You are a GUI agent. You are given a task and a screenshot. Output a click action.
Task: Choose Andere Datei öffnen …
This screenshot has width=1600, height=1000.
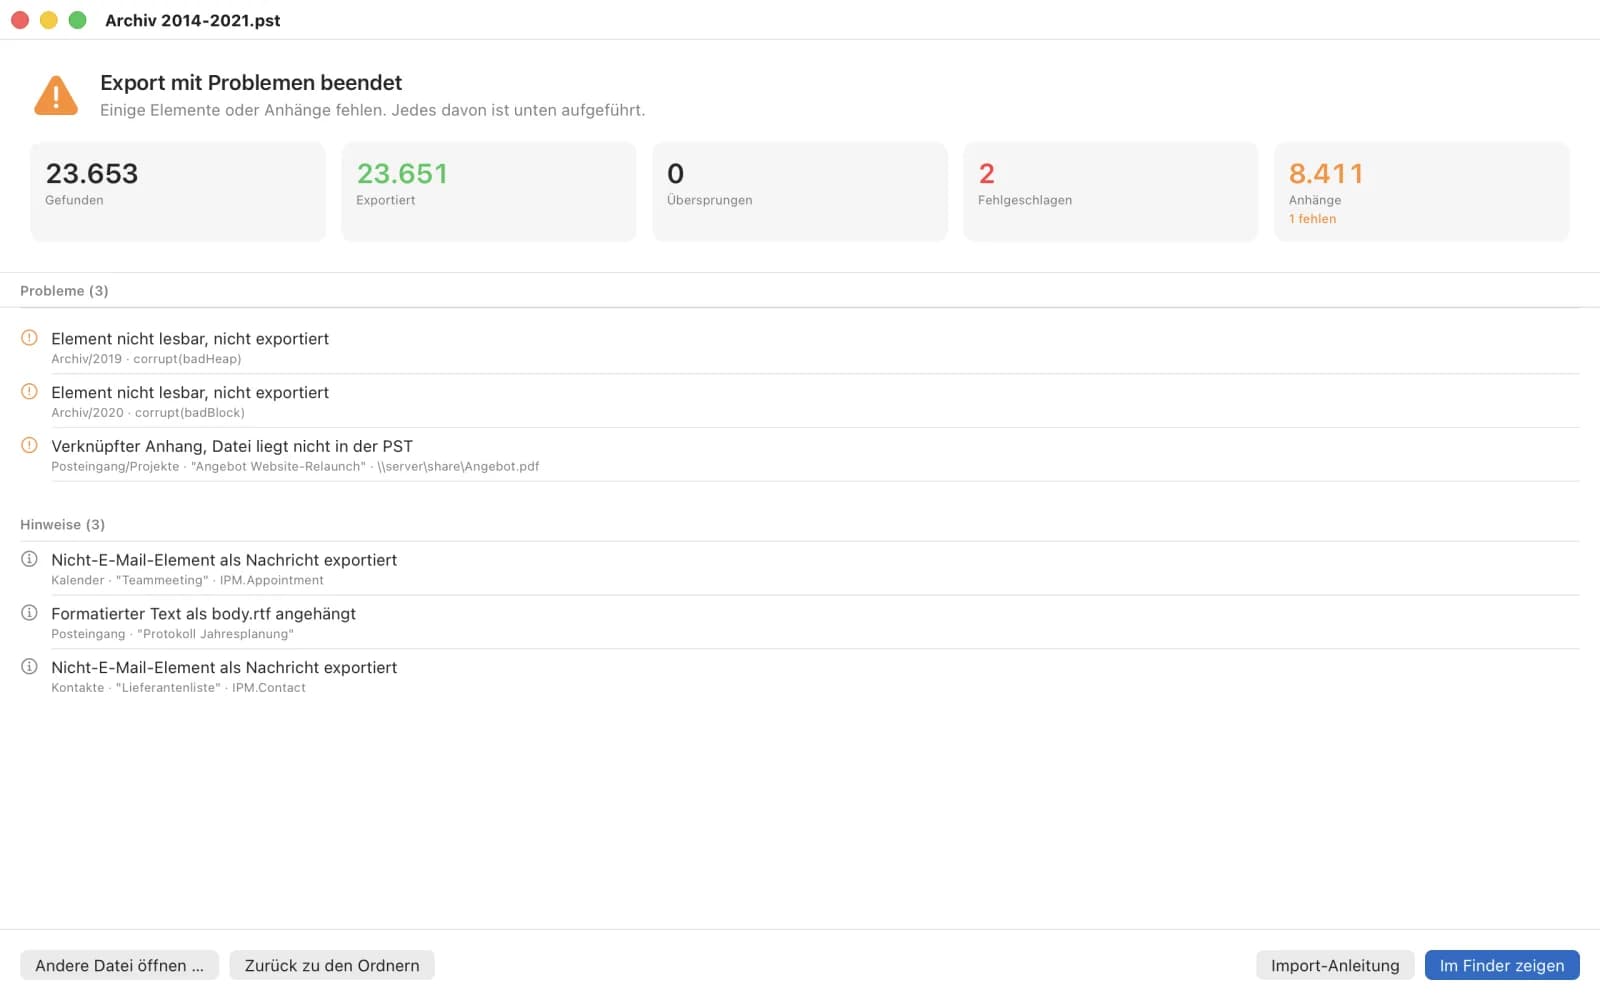(119, 965)
